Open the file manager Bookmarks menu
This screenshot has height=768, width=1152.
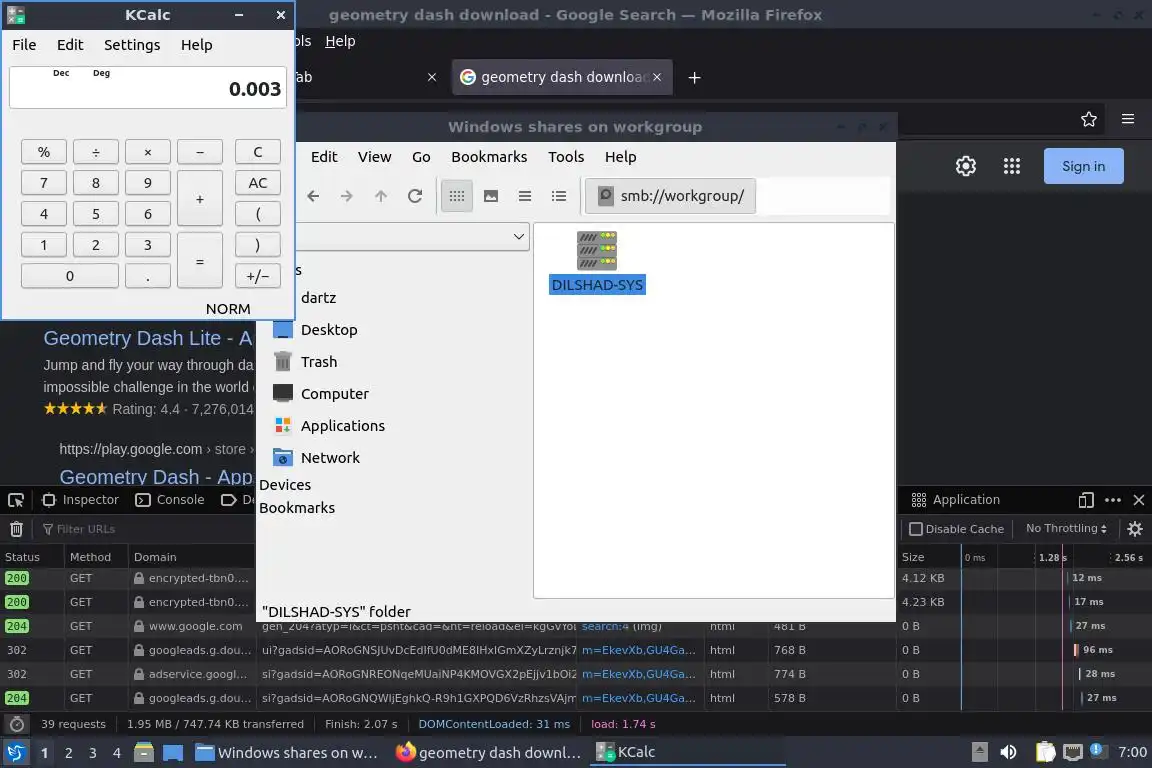489,157
